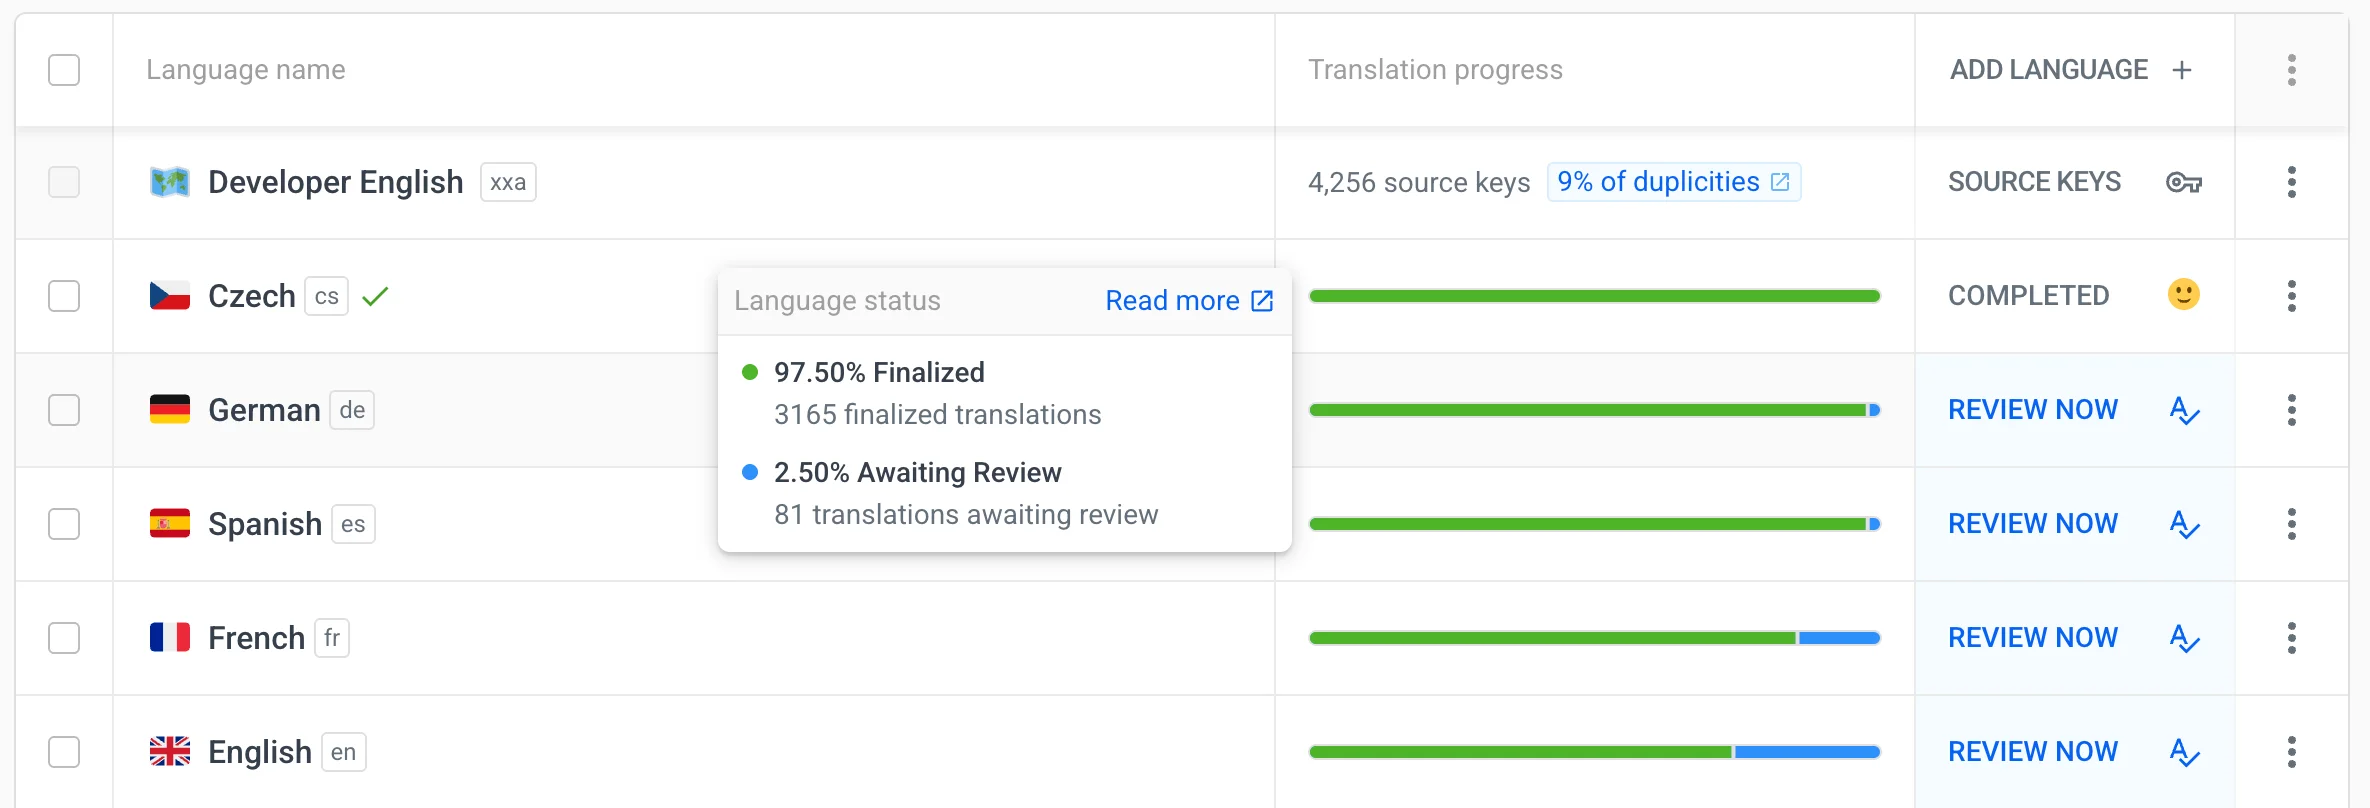Click the French review spellcheck icon
2370x808 pixels.
point(2184,638)
